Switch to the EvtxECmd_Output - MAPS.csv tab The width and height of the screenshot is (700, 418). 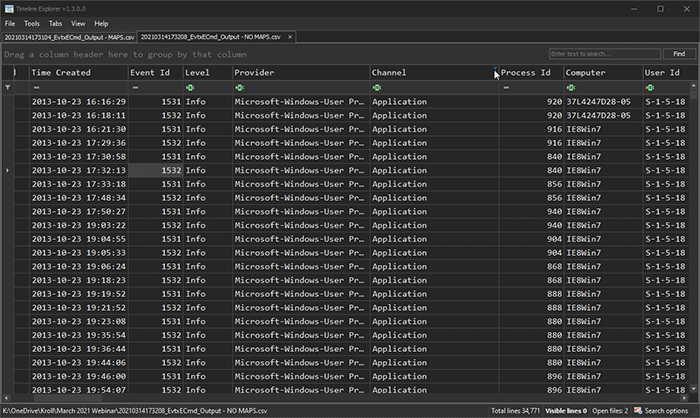69,38
